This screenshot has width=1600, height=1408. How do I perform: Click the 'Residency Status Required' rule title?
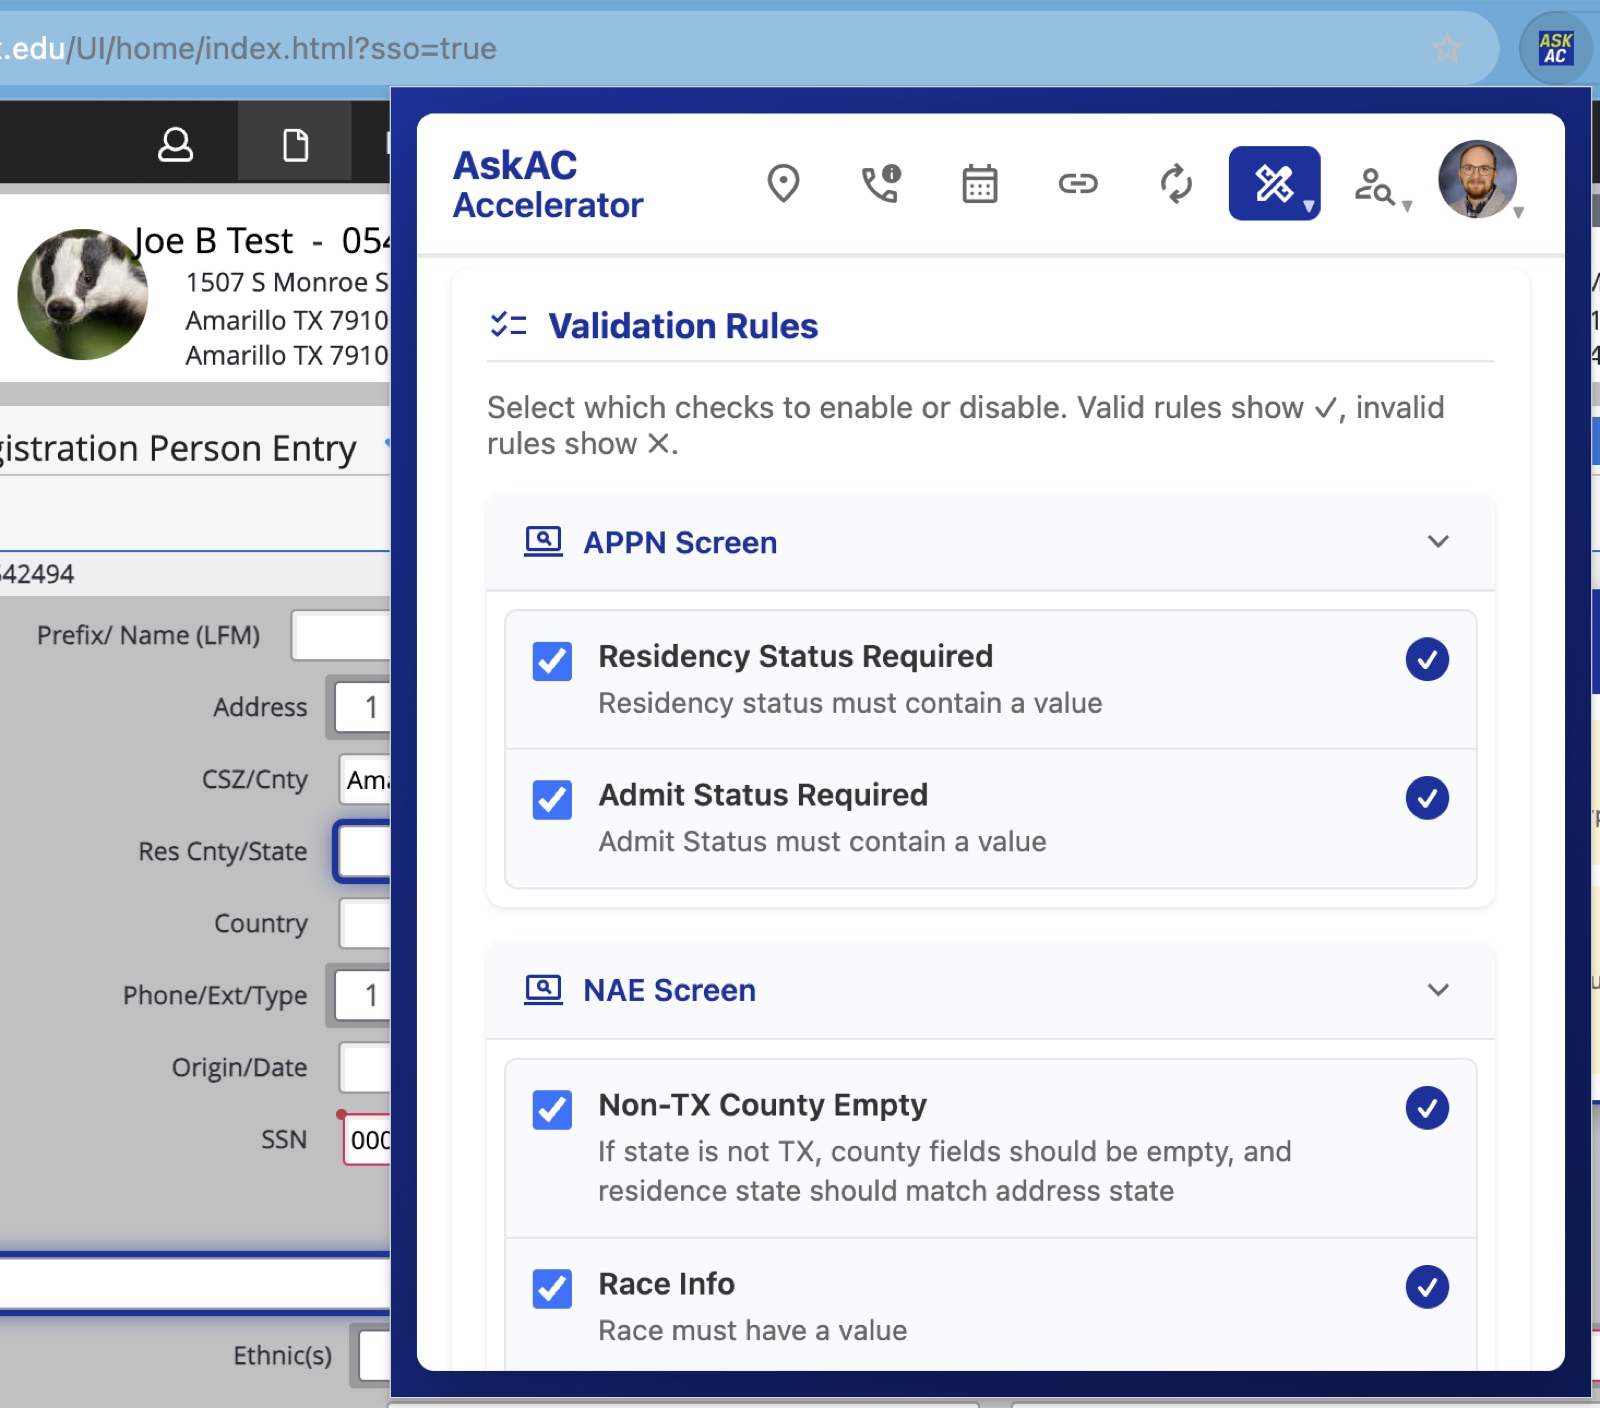795,656
